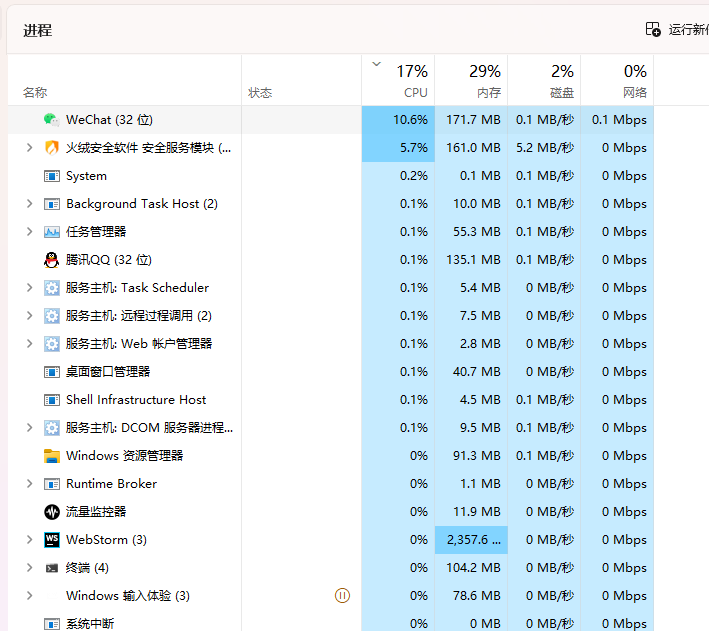Click the 104.2 MB memory cell
Viewport: 709px width, 631px height.
[x=471, y=568]
